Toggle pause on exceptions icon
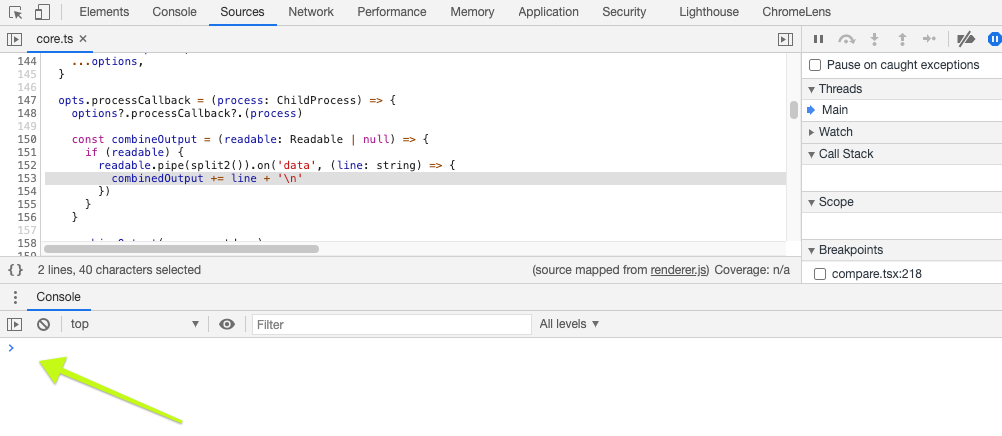The height and width of the screenshot is (436, 1002). 994,39
